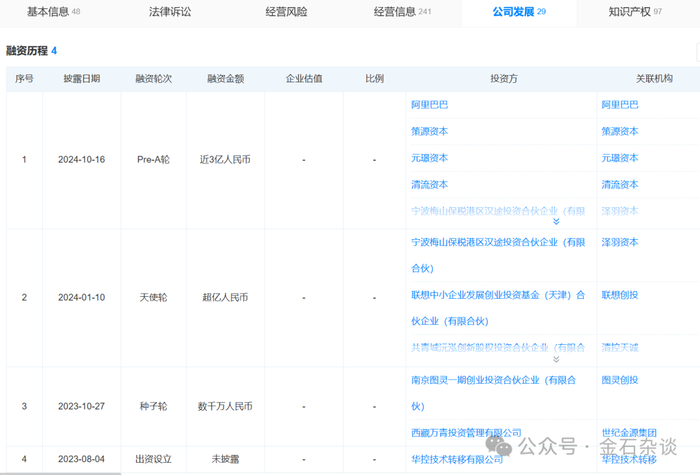Viewport: 700px width, 475px height.
Task: Select the 经营信息 tab
Action: point(402,12)
